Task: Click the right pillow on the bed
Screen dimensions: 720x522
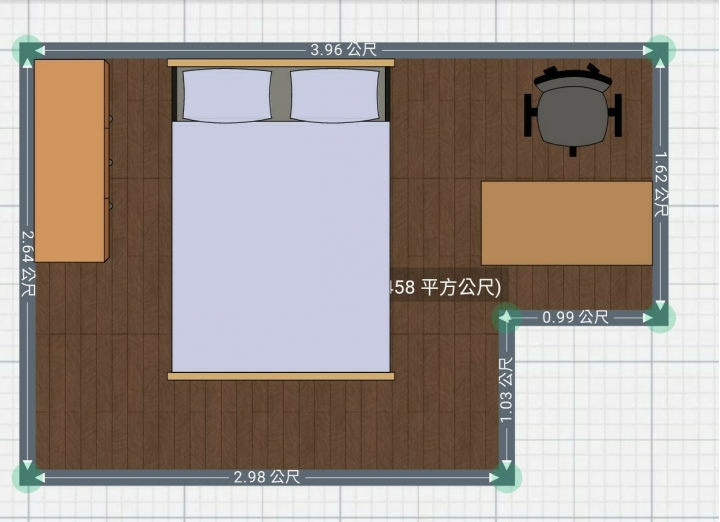Action: [335, 95]
